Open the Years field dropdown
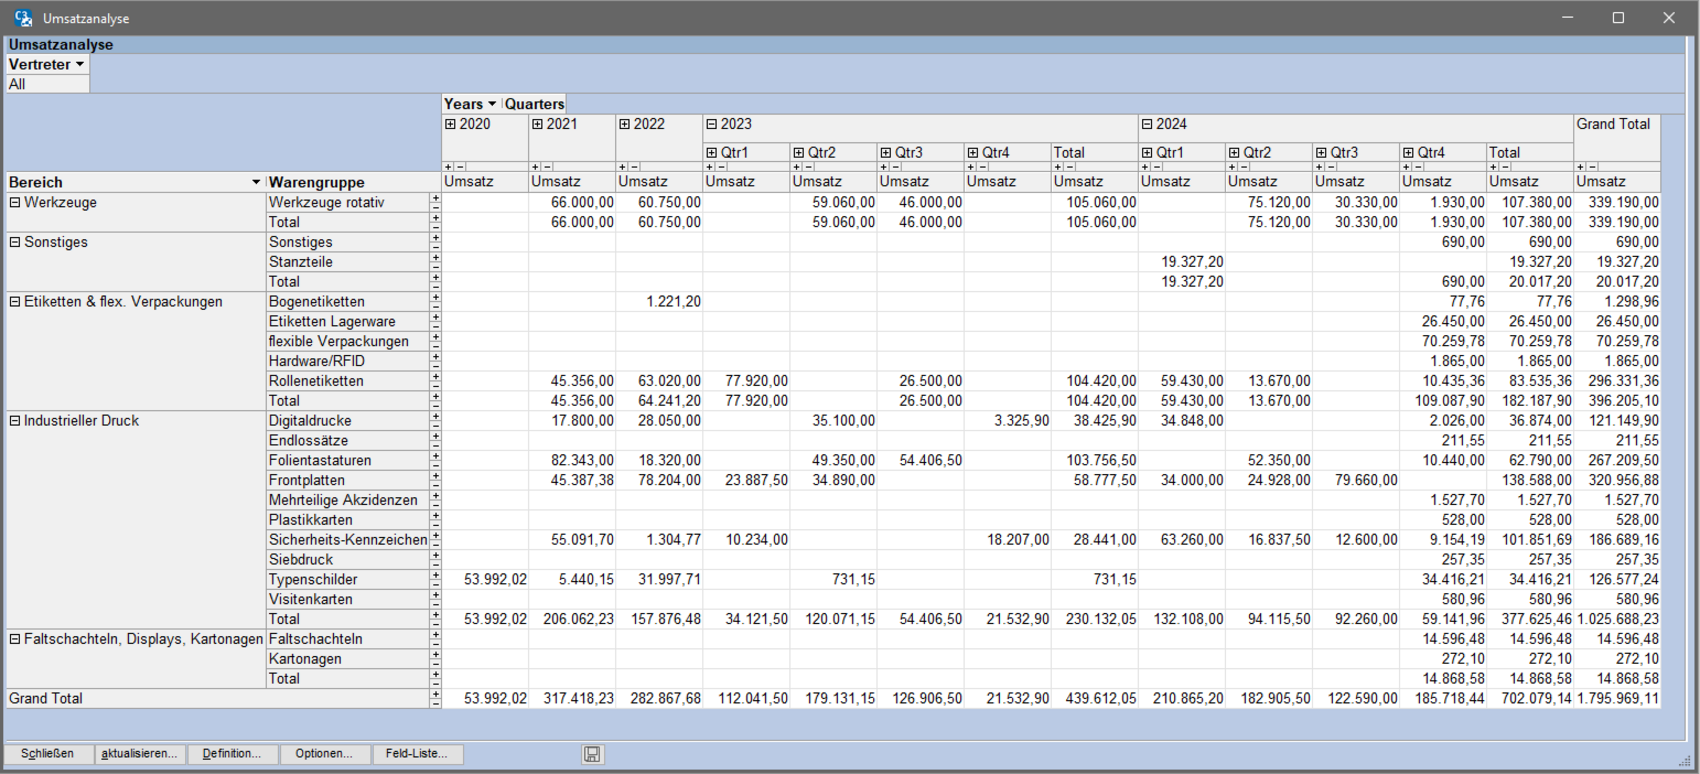This screenshot has width=1700, height=774. point(492,104)
